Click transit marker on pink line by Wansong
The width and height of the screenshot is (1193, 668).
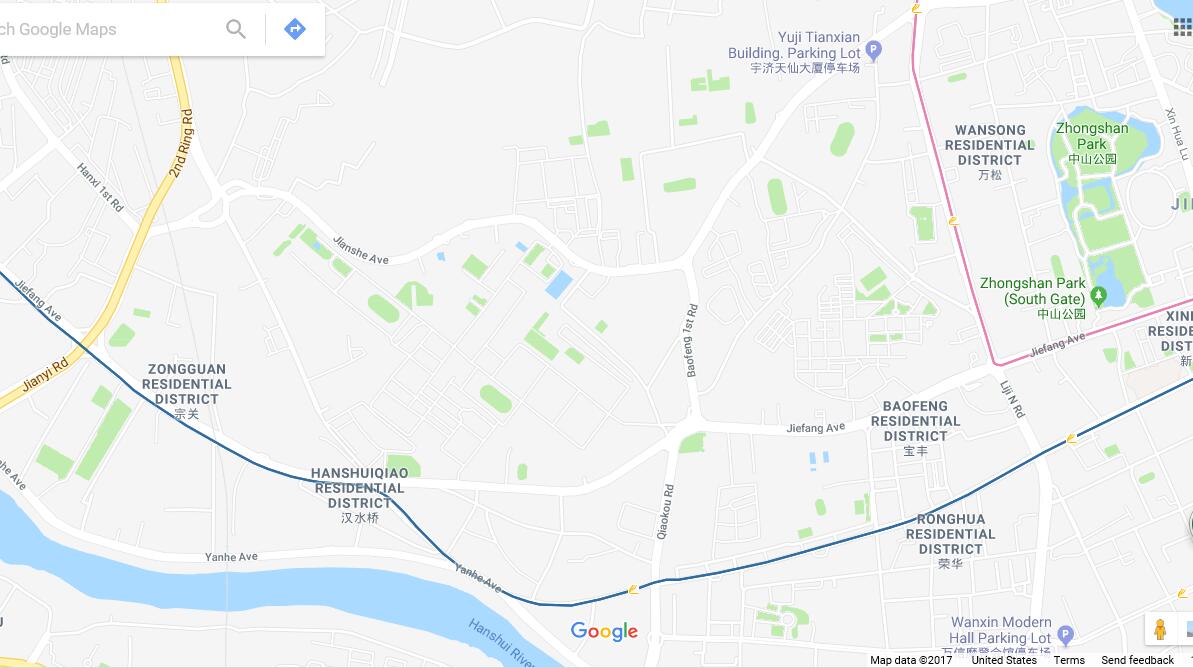click(x=953, y=221)
